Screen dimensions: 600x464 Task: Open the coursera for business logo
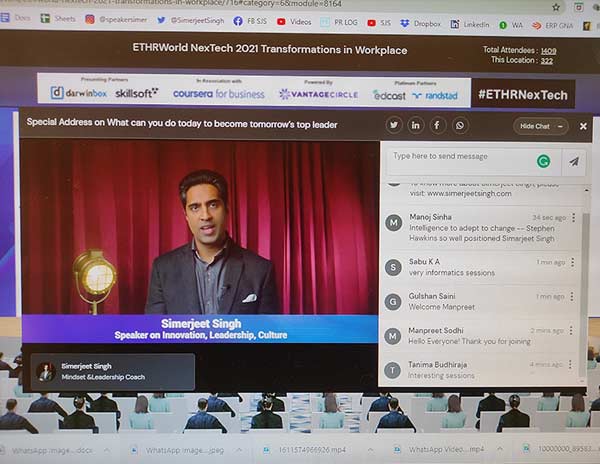[218, 94]
